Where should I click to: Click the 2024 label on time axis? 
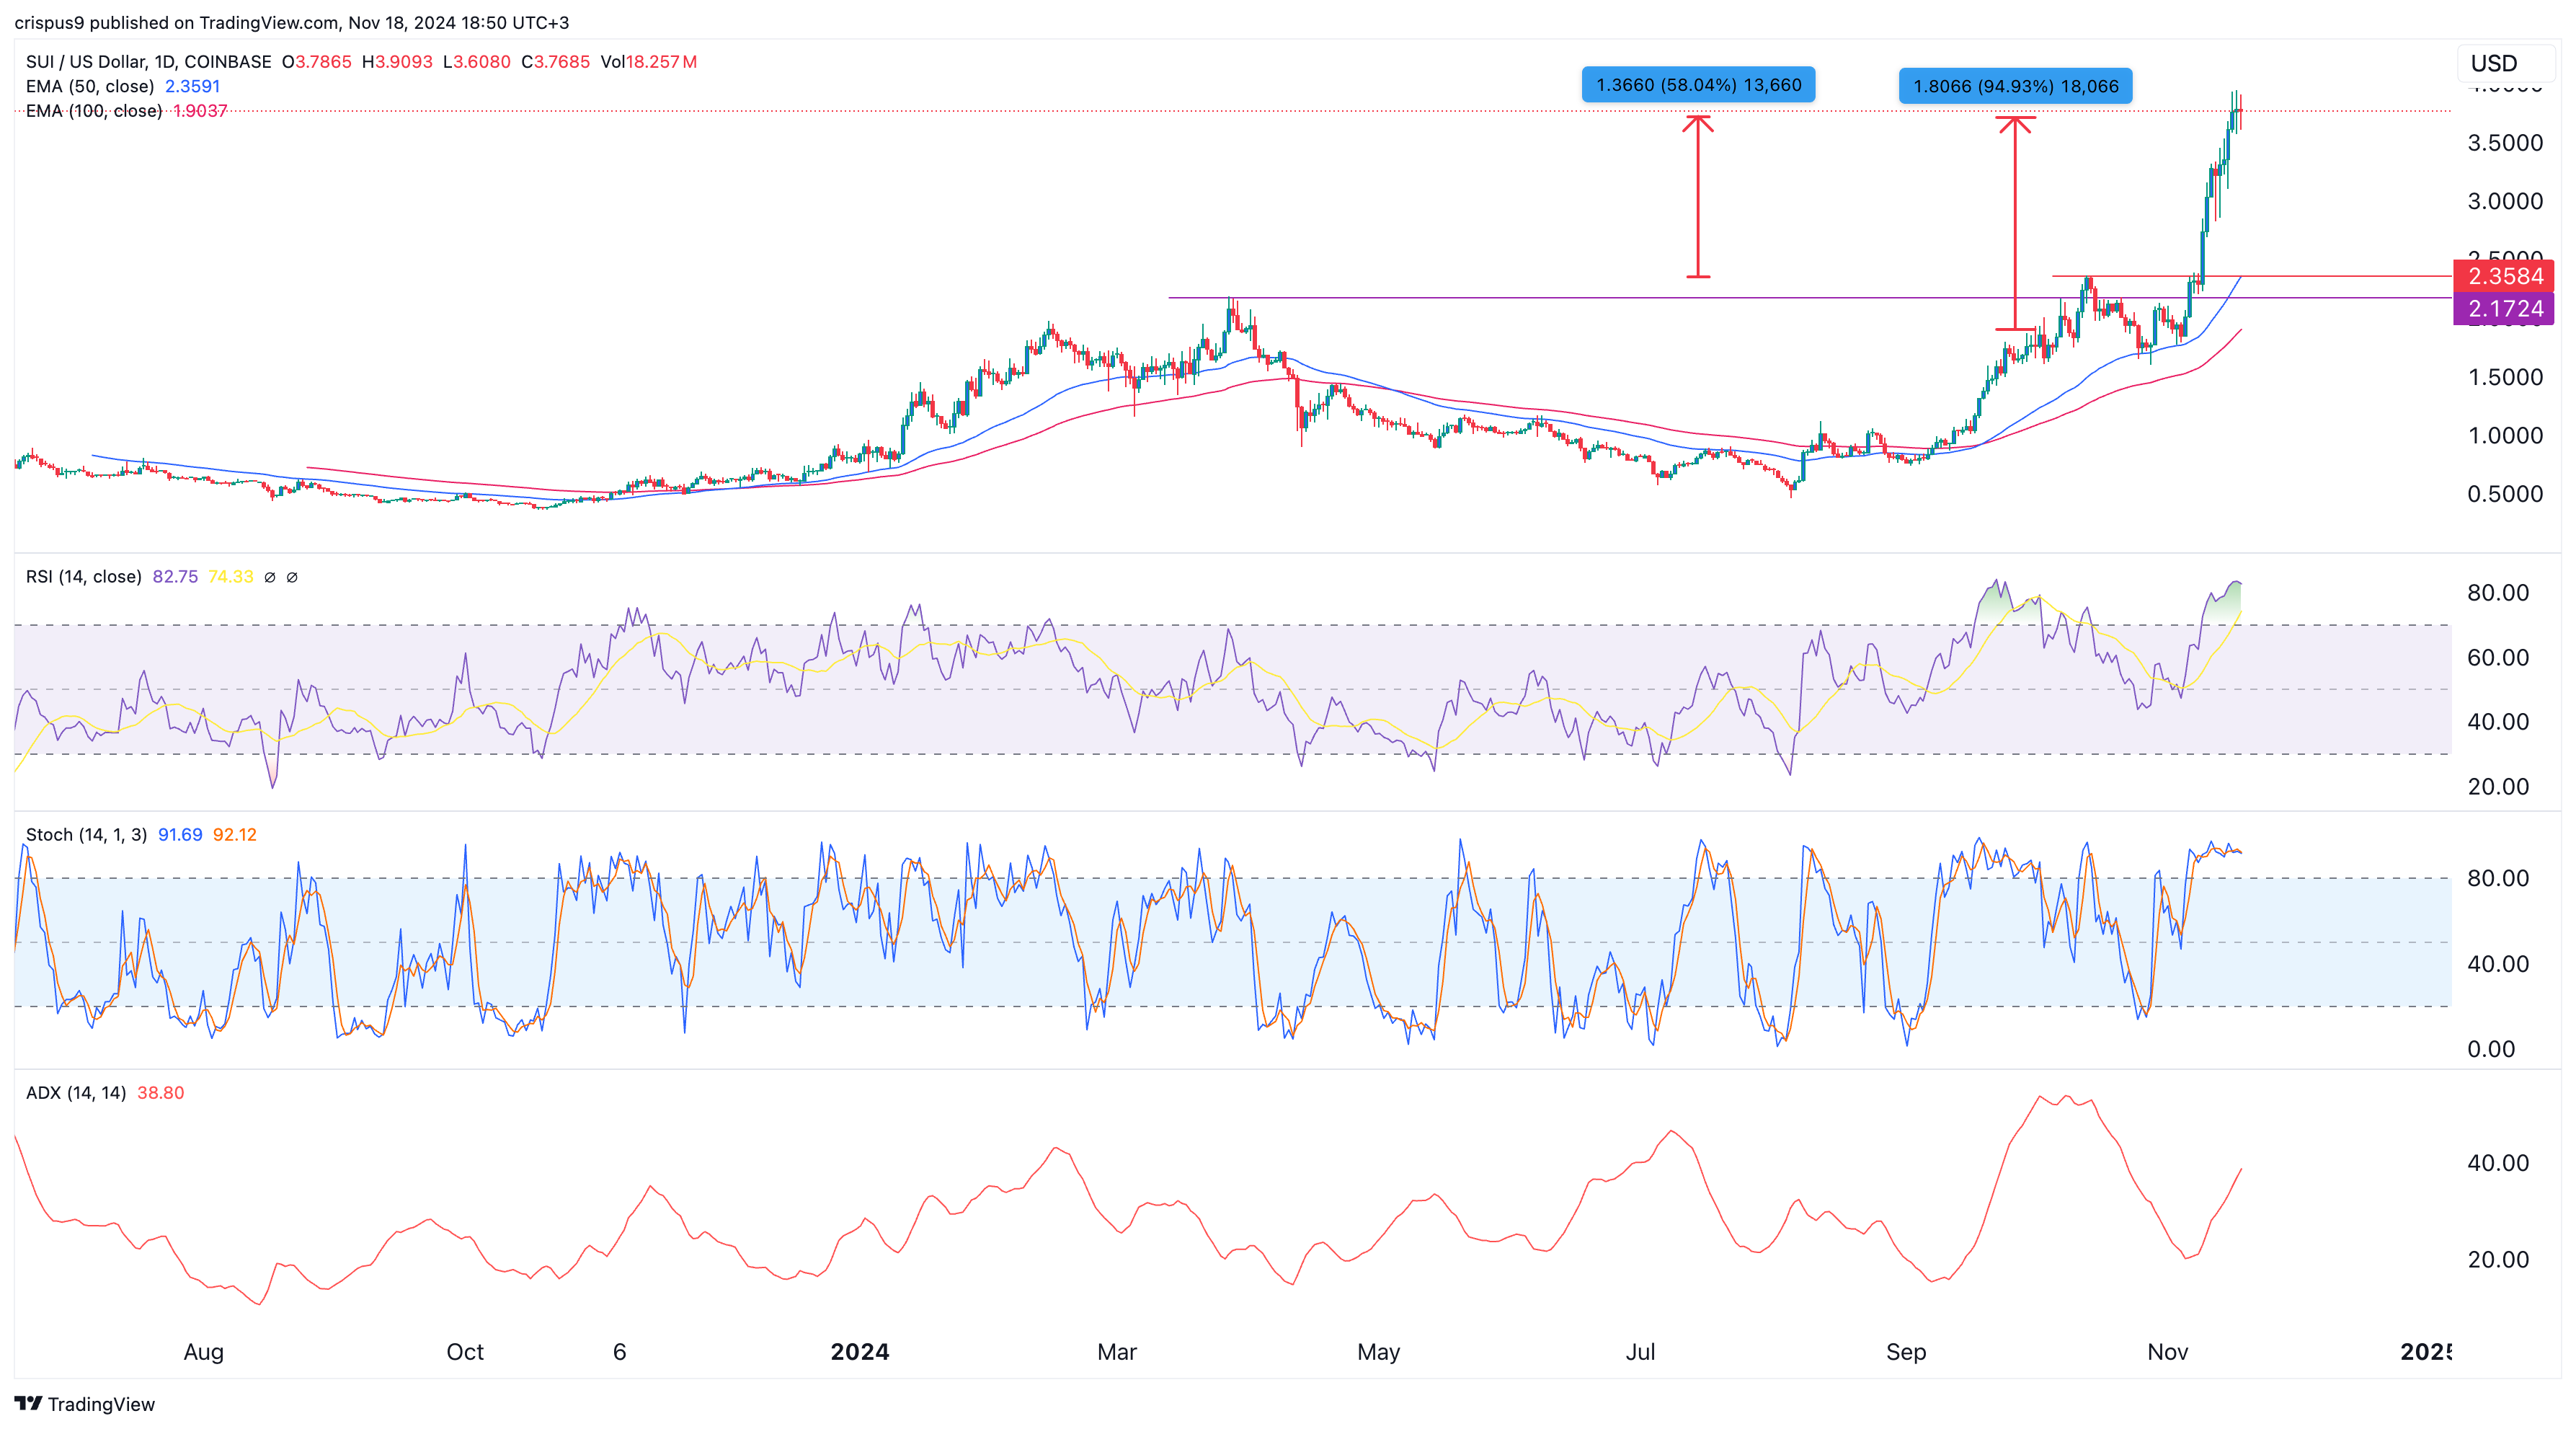tap(860, 1352)
